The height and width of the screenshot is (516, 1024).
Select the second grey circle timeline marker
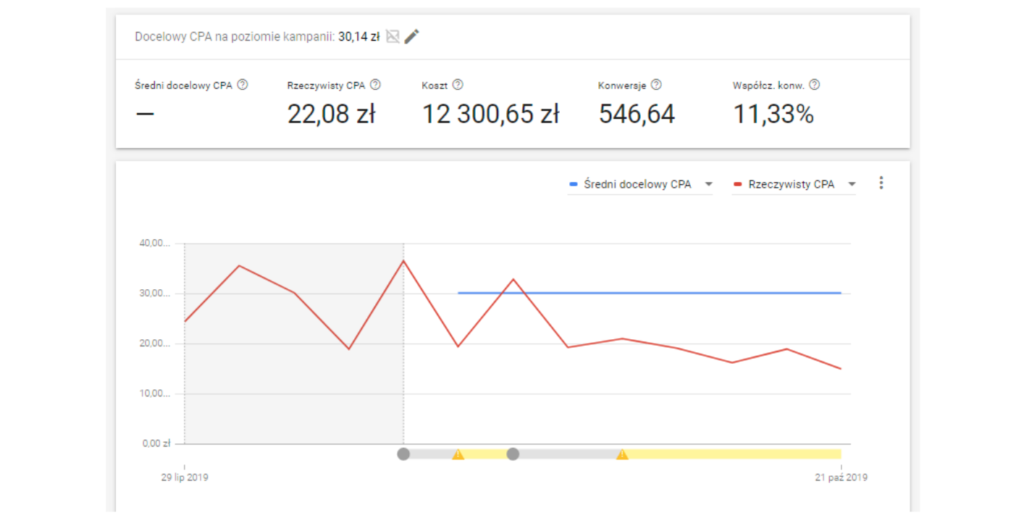(x=513, y=454)
